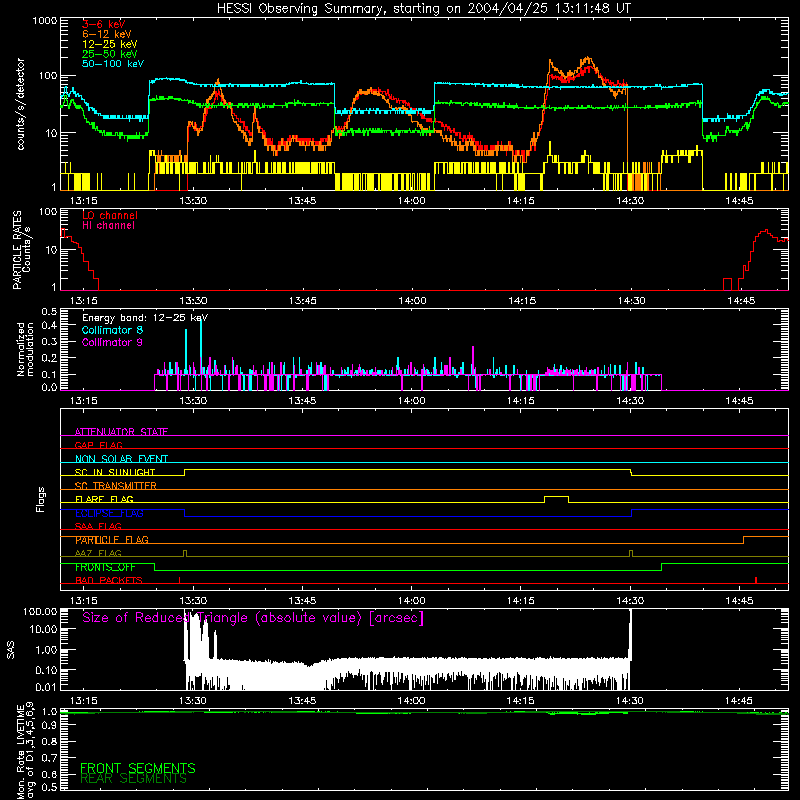Click the HI channel legend entry

click(x=108, y=226)
